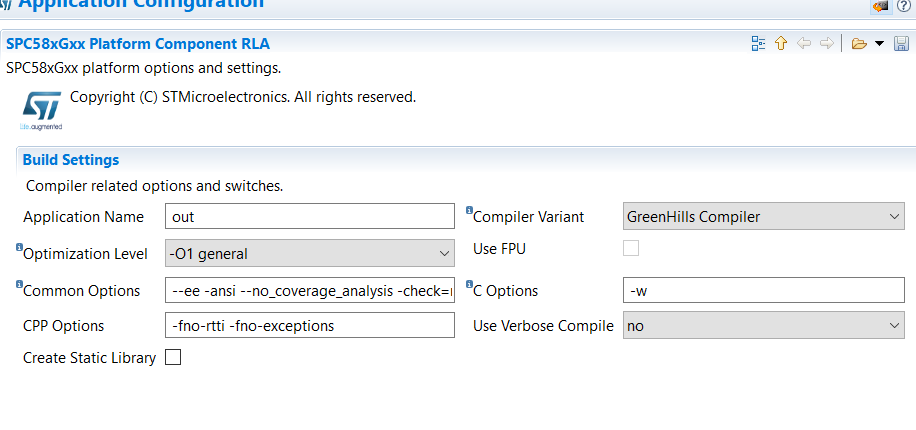Click the Create Static Library label
This screenshot has width=916, height=430.
coord(89,358)
